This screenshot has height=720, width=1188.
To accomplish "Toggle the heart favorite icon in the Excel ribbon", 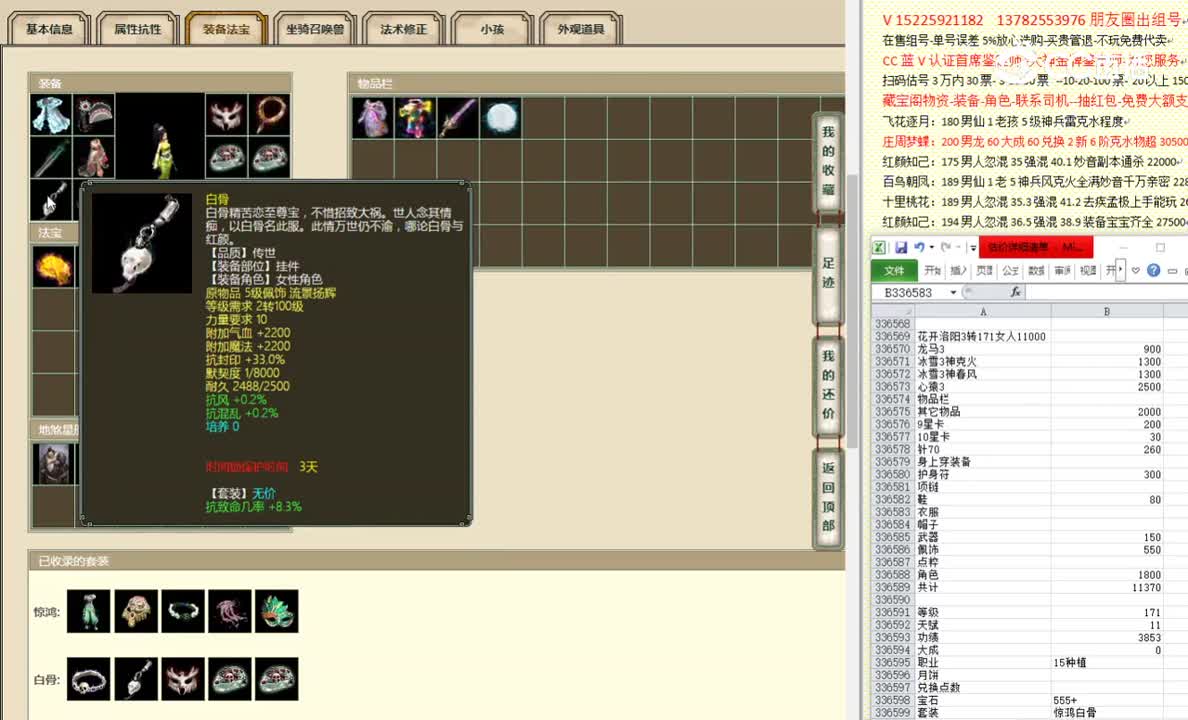I will 1136,271.
